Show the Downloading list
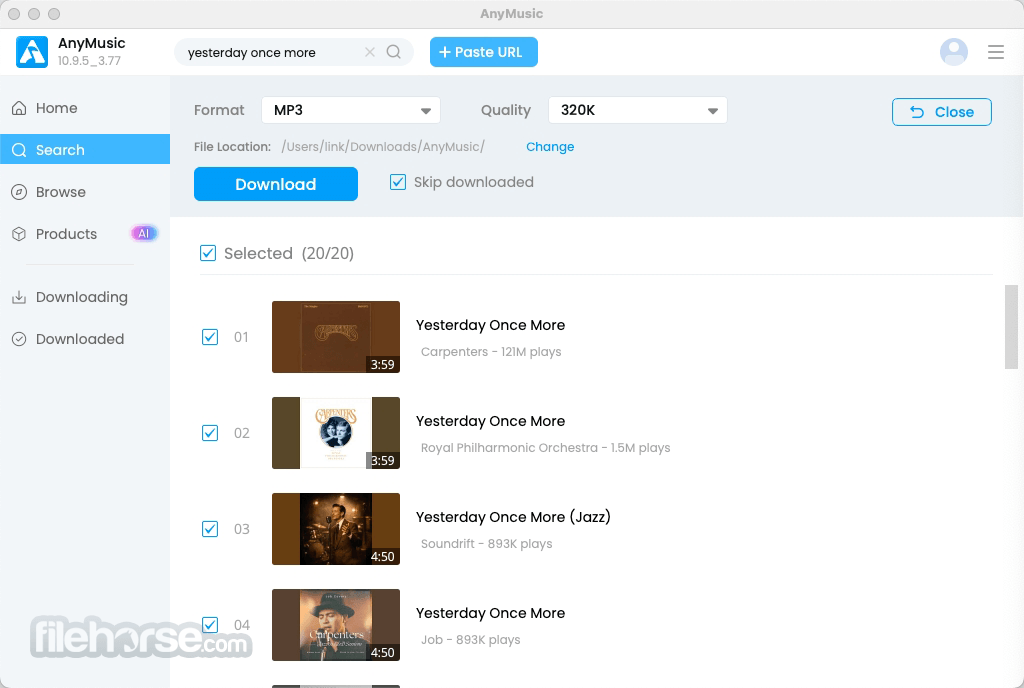The height and width of the screenshot is (688, 1024). coord(85,297)
